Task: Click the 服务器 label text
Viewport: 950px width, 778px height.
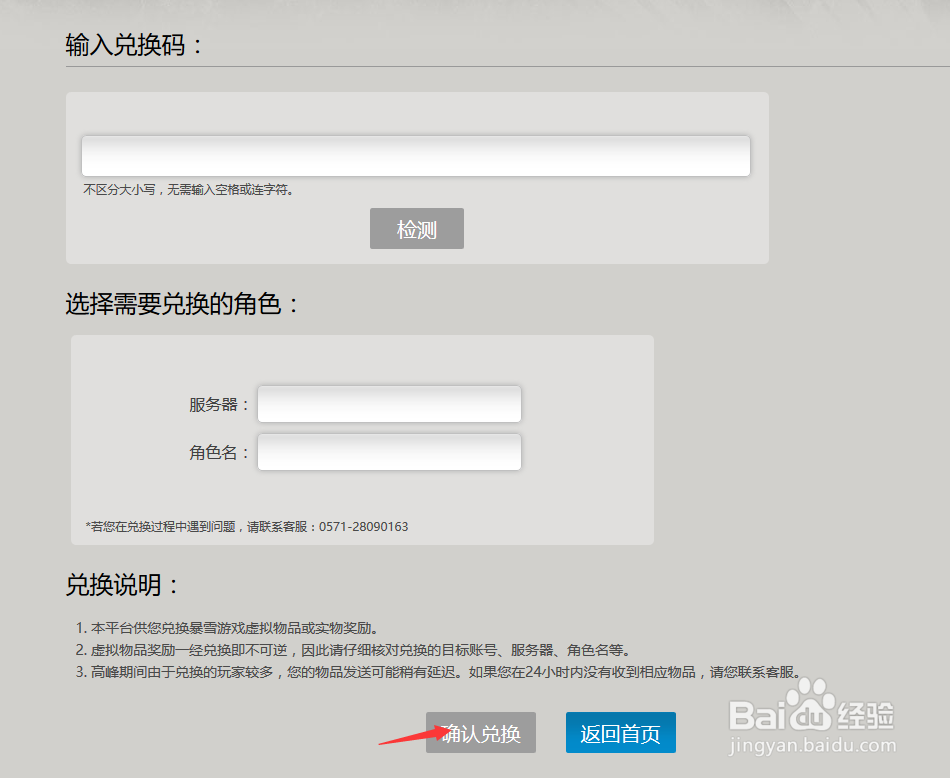Action: (219, 404)
